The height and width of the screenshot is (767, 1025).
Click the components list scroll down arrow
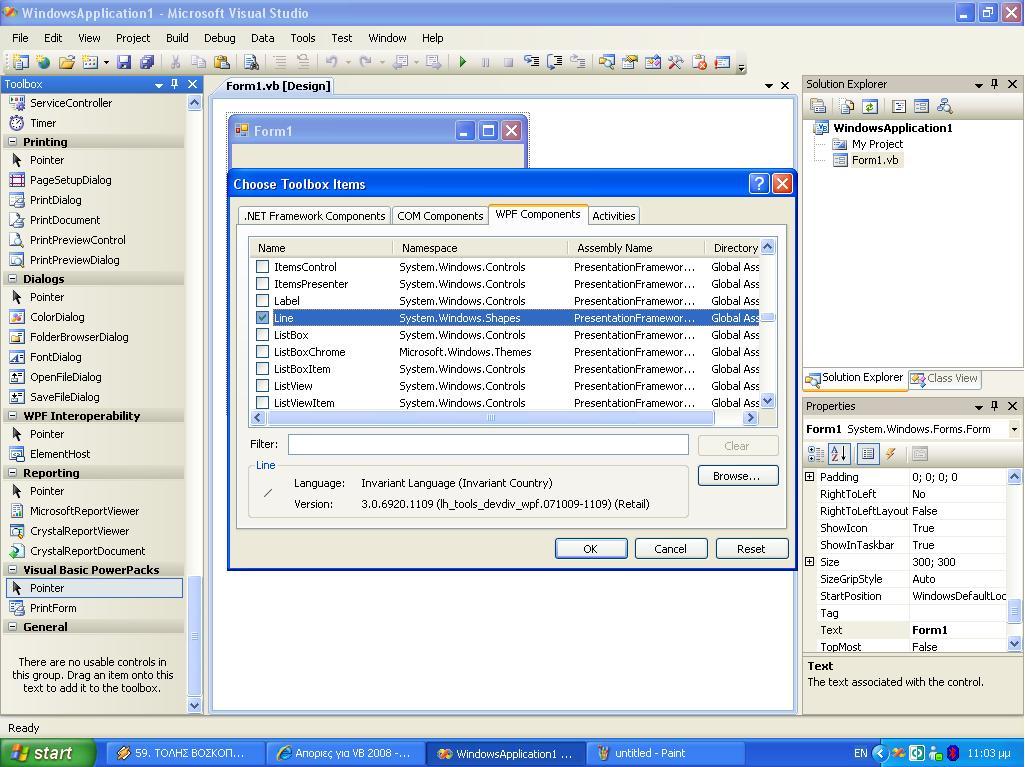[768, 401]
